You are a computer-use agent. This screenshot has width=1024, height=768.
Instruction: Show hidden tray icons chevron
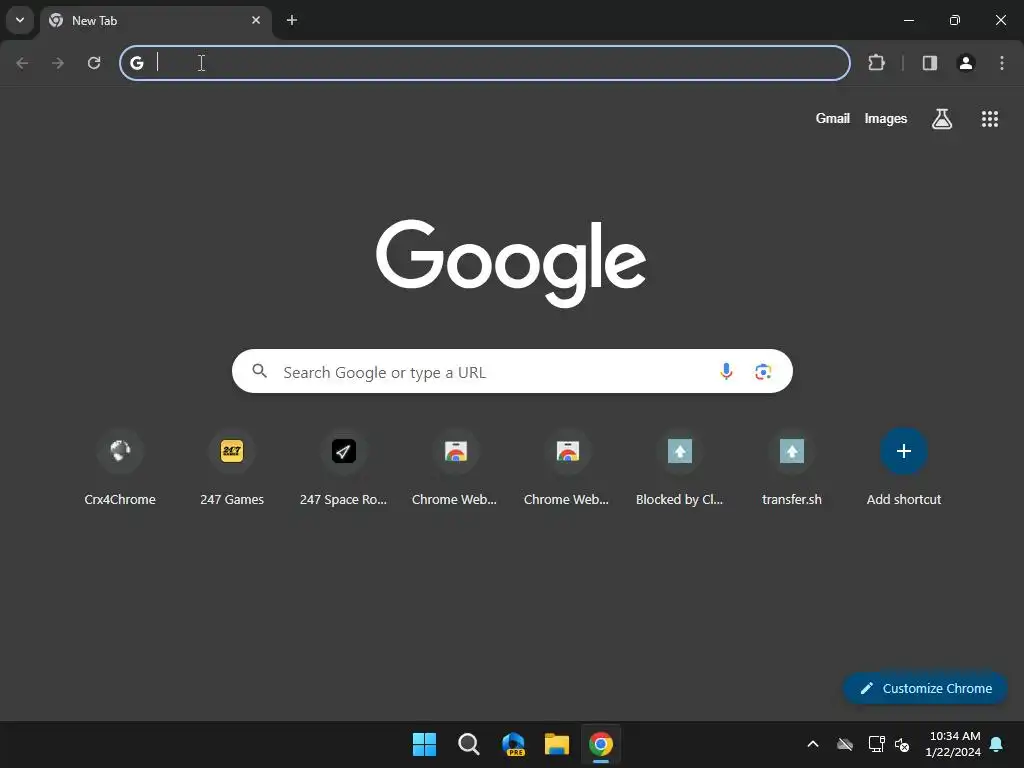pyautogui.click(x=813, y=744)
